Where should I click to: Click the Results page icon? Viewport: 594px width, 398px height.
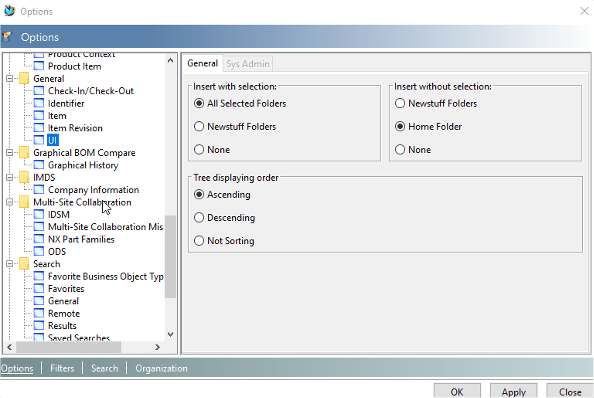[39, 326]
